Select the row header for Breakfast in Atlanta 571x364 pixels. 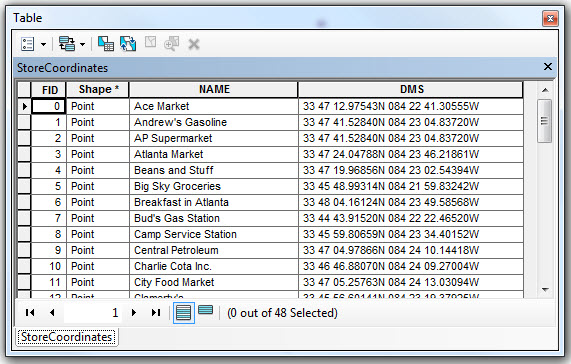24,202
